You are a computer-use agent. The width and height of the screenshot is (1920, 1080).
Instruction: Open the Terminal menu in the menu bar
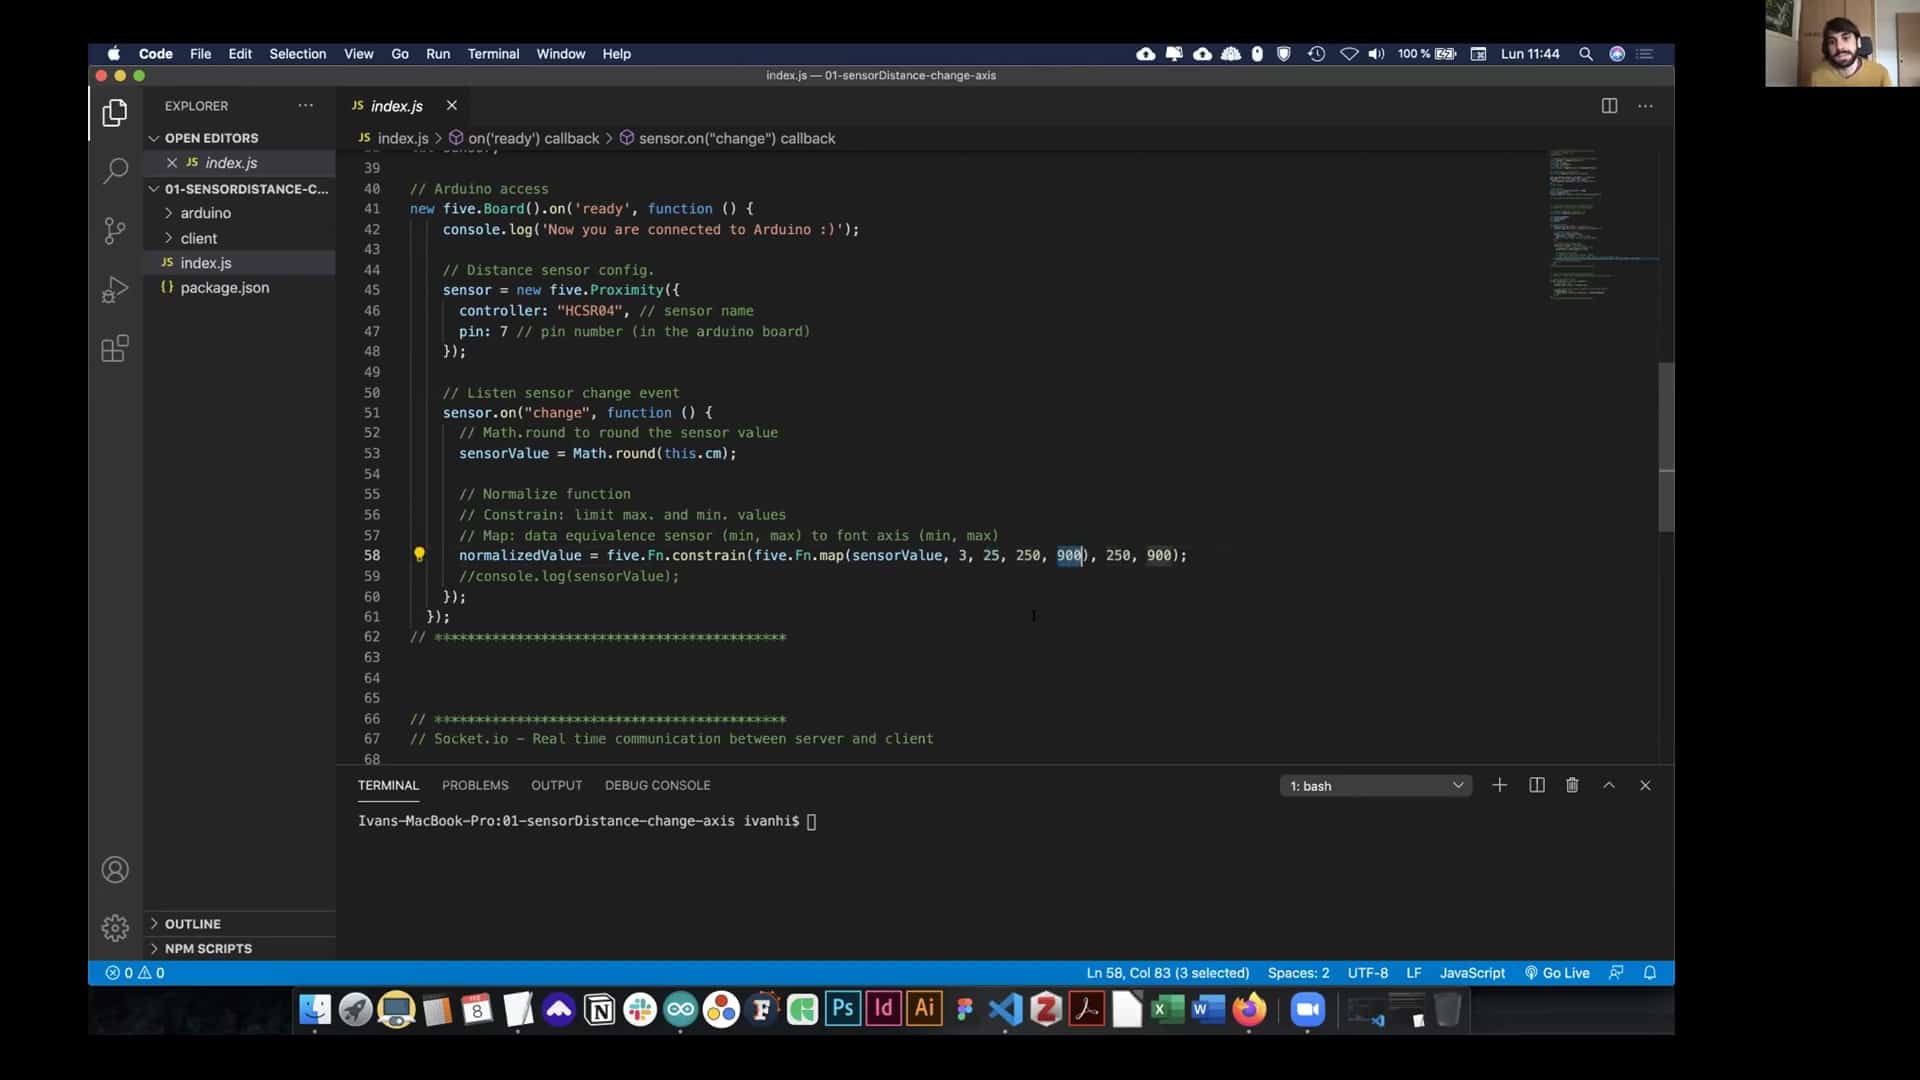[x=493, y=54]
